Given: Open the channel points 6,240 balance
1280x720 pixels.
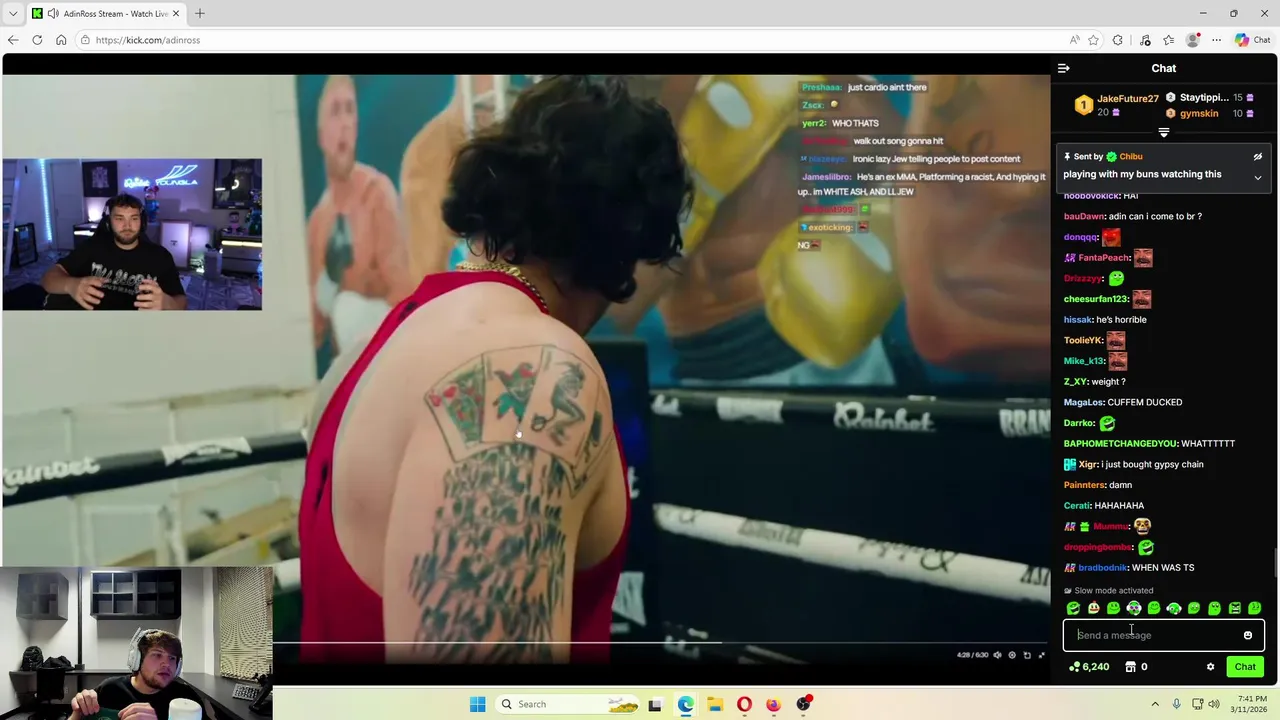Looking at the screenshot, I should point(1089,667).
